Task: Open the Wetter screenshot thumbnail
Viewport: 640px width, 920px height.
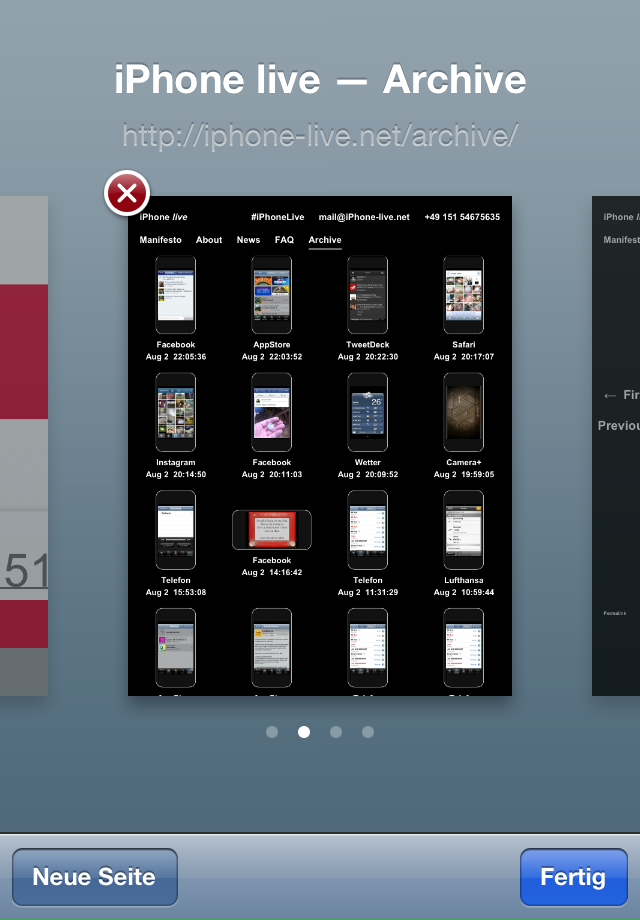Action: (368, 412)
